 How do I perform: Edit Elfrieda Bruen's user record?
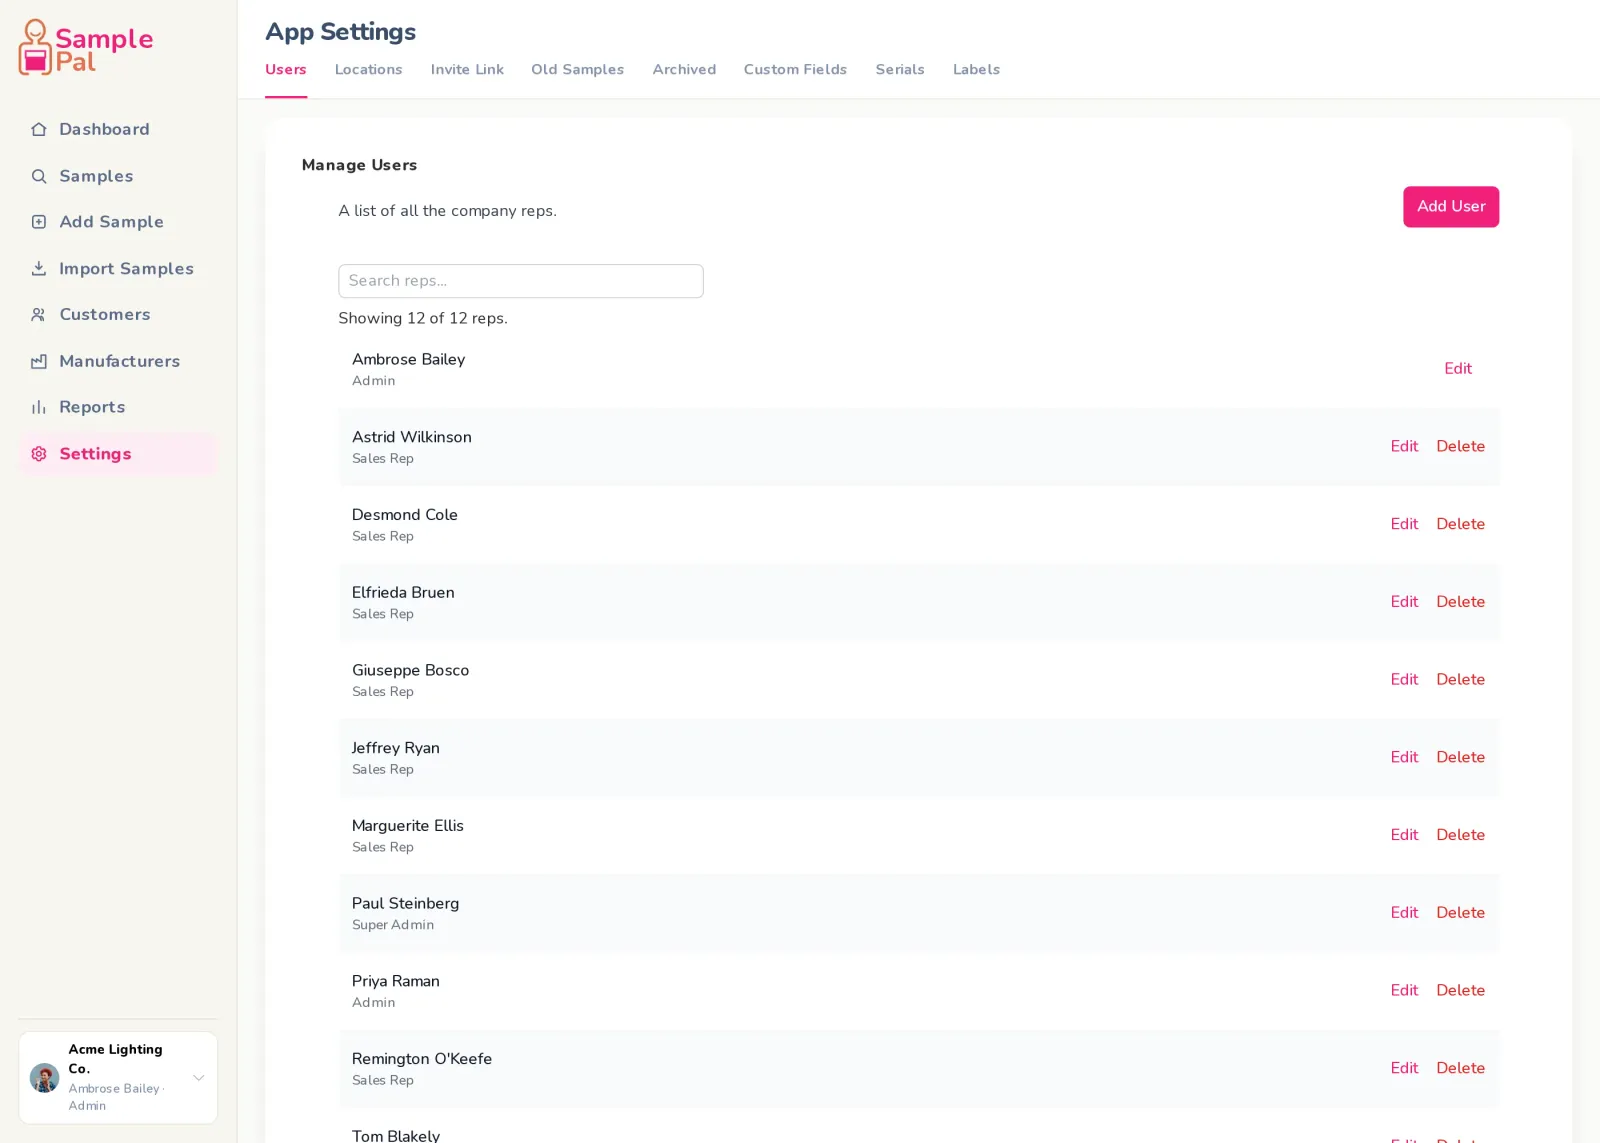coord(1404,602)
